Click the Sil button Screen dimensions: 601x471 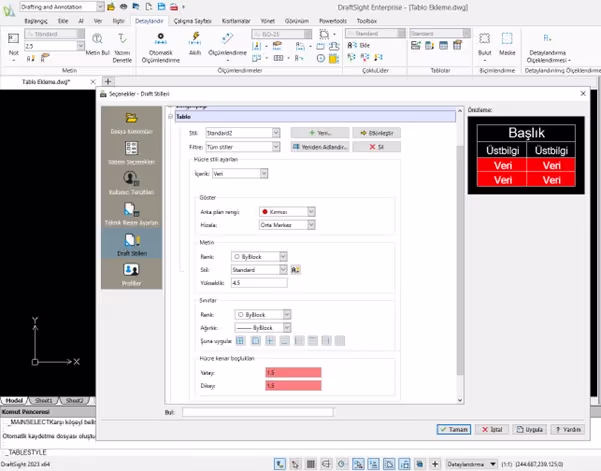click(376, 147)
